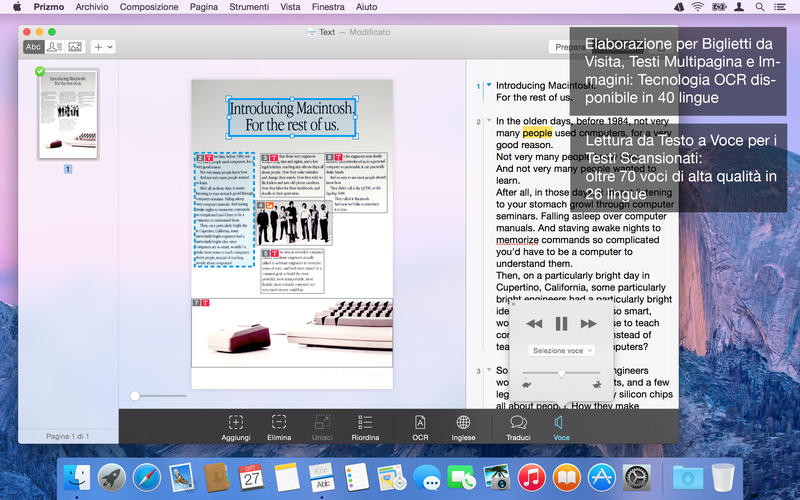Click the underlined word "memorize"

click(x=517, y=240)
